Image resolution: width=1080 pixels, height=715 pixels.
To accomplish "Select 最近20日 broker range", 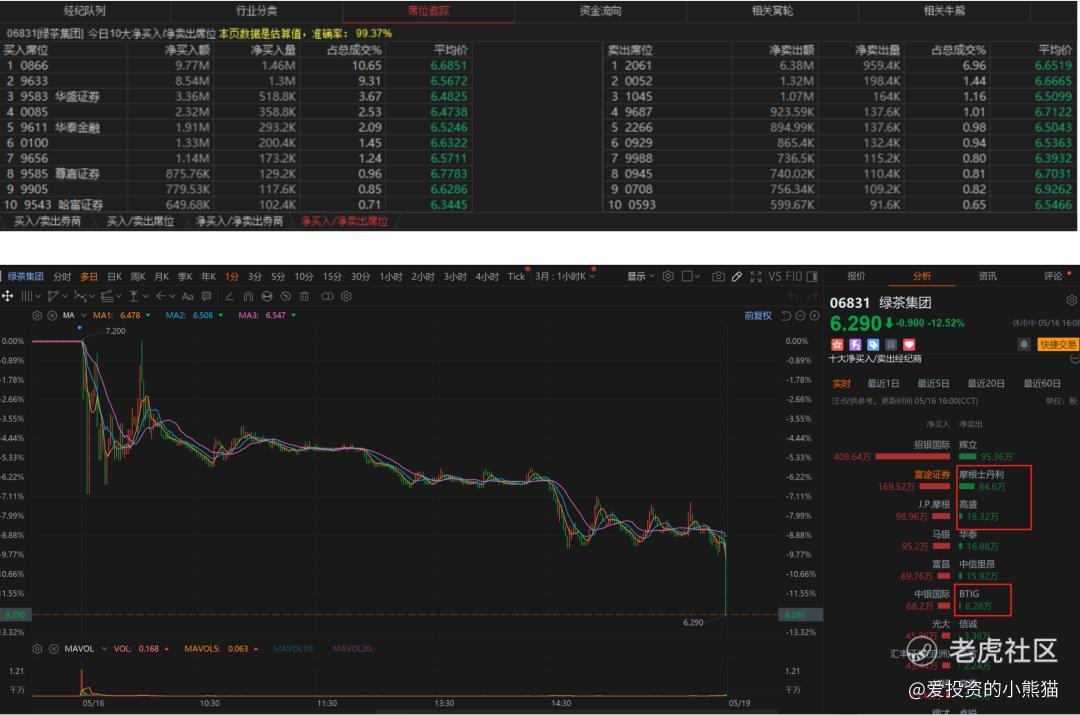I will click(986, 384).
